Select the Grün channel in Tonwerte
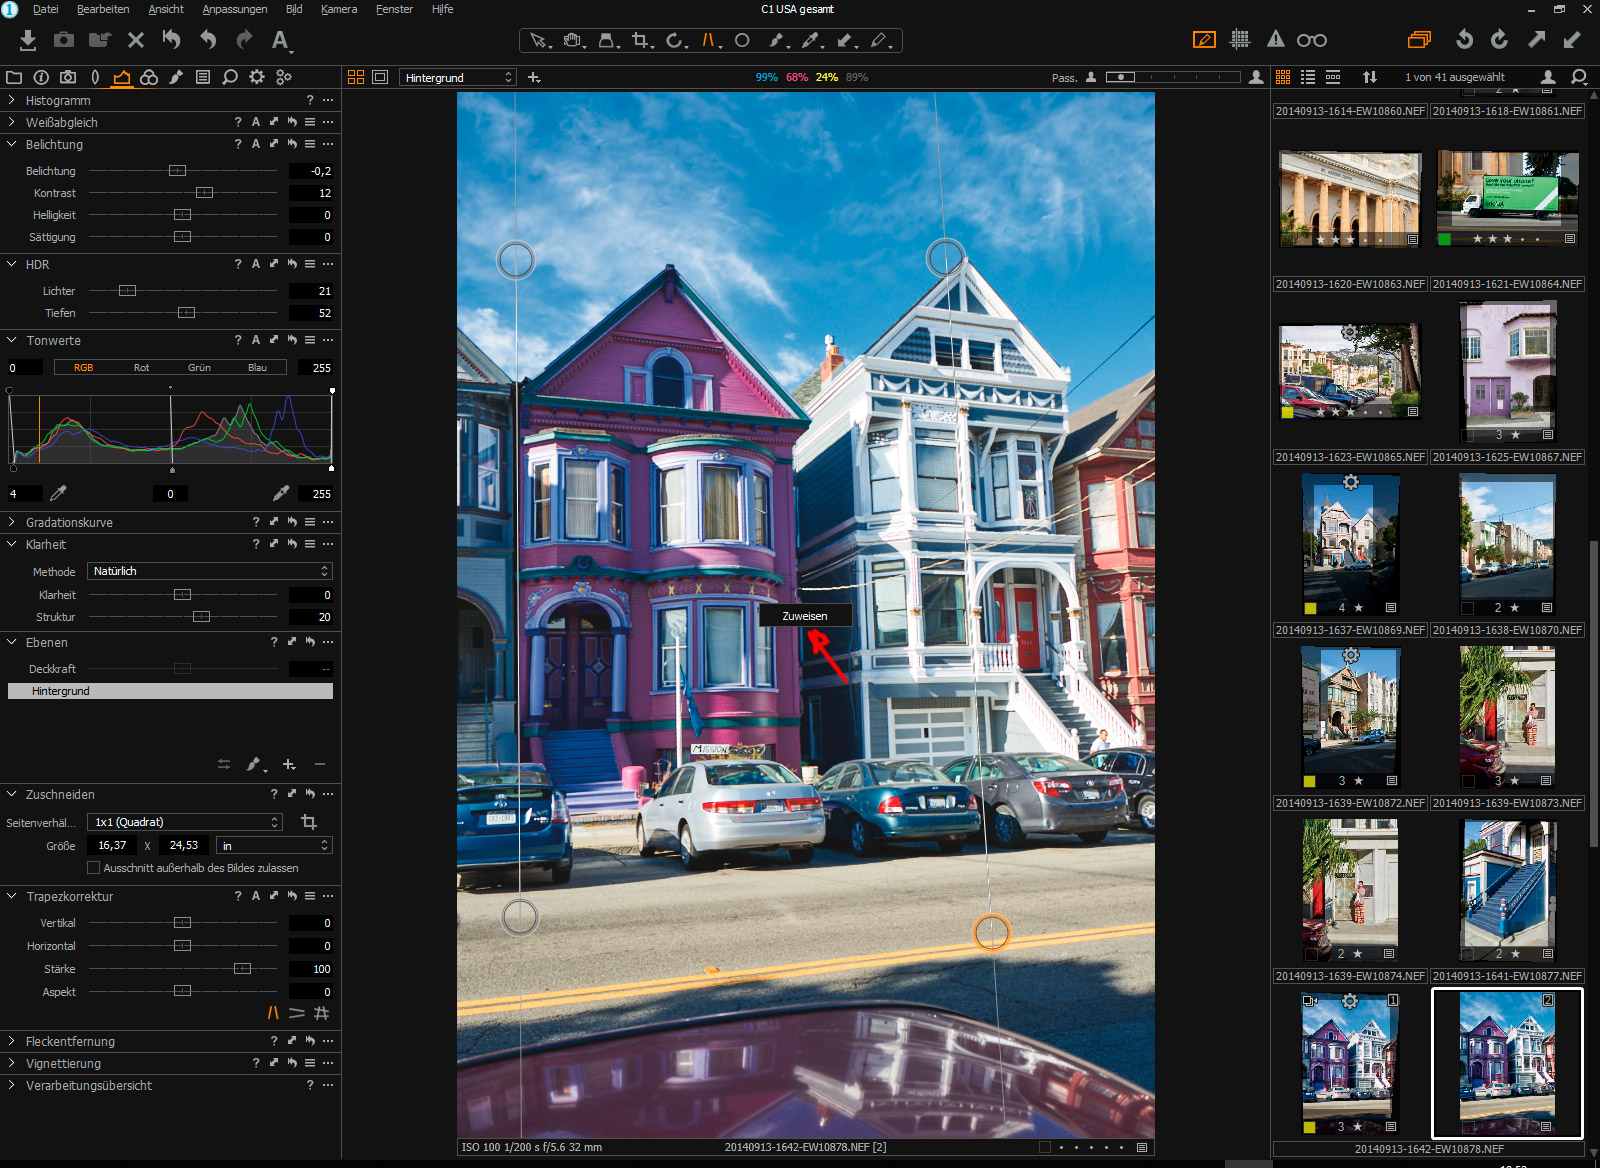Viewport: 1600px width, 1168px height. 199,367
